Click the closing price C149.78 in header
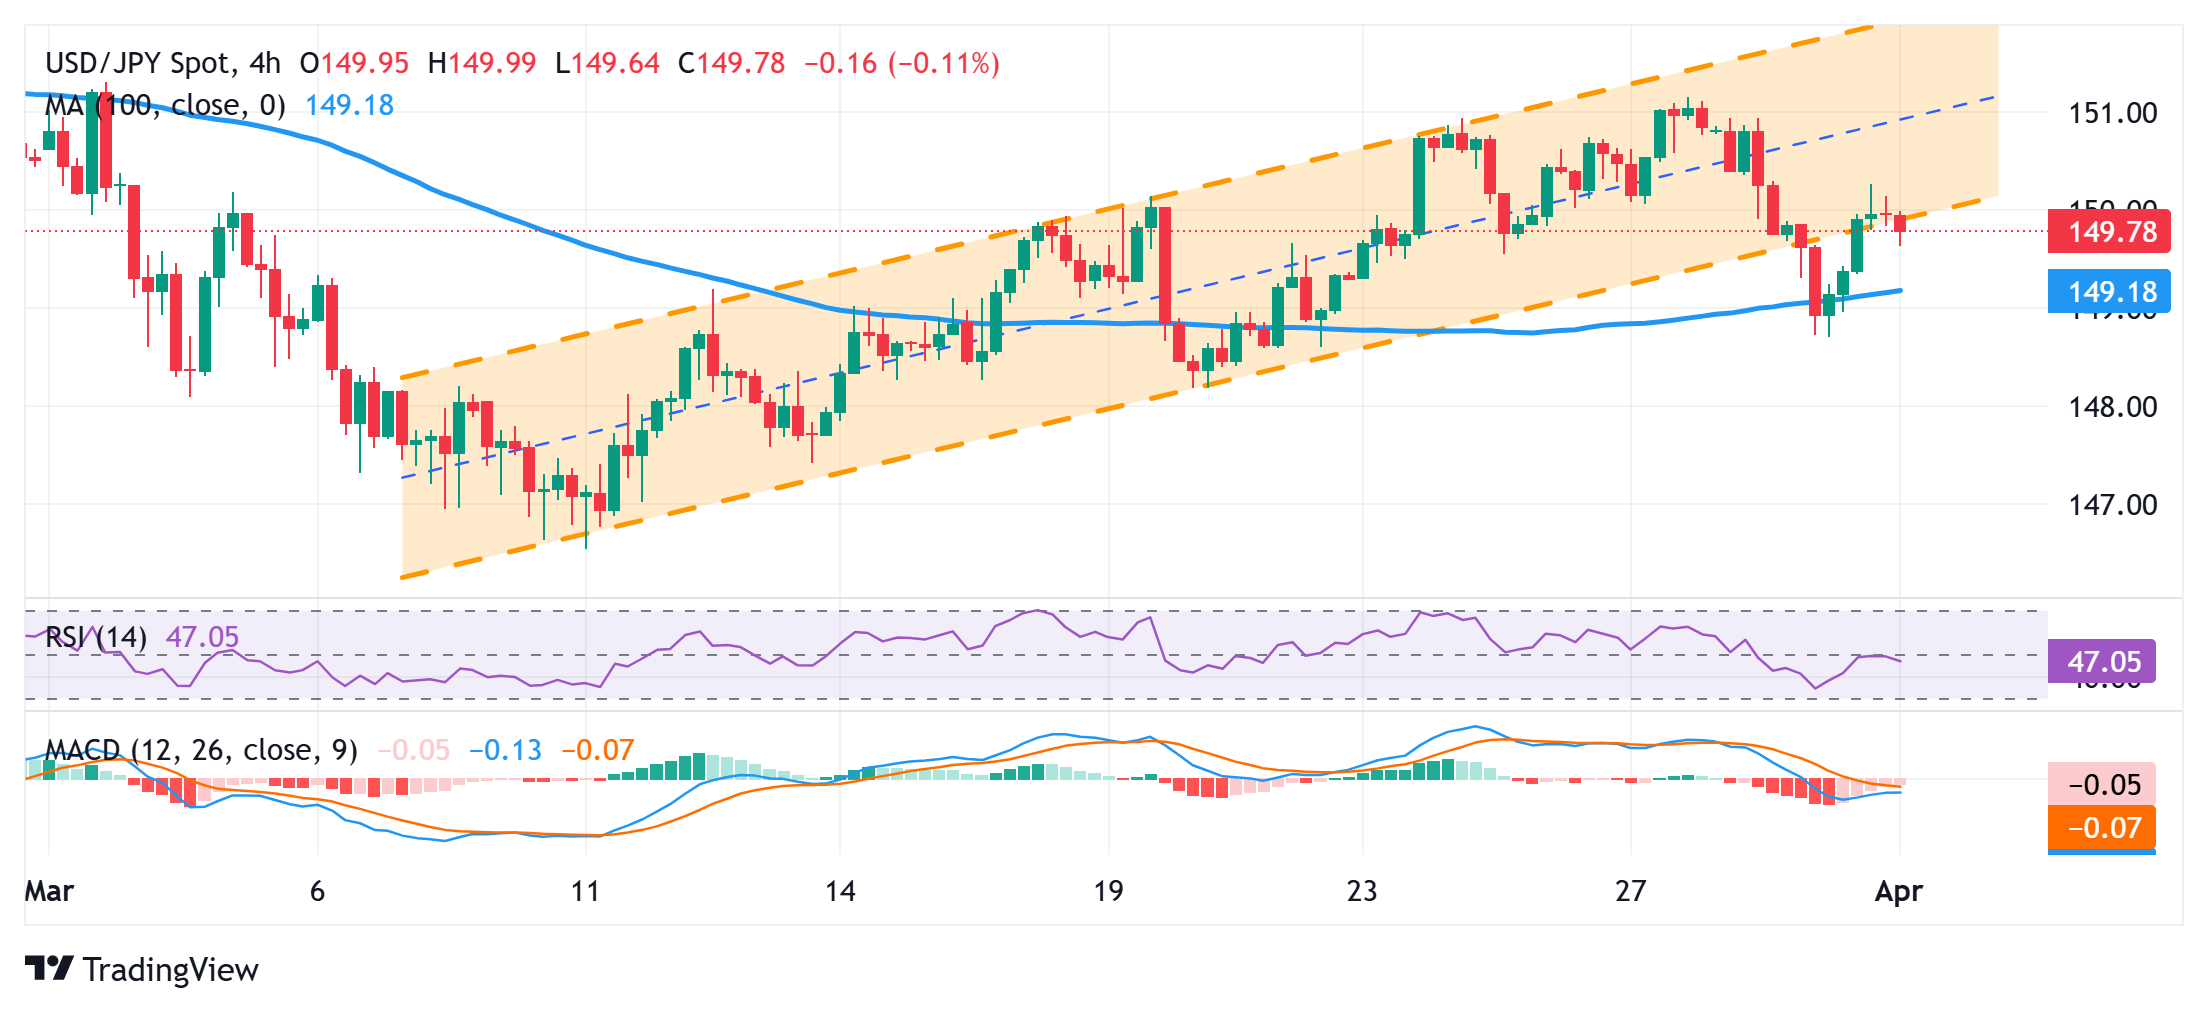 point(732,63)
